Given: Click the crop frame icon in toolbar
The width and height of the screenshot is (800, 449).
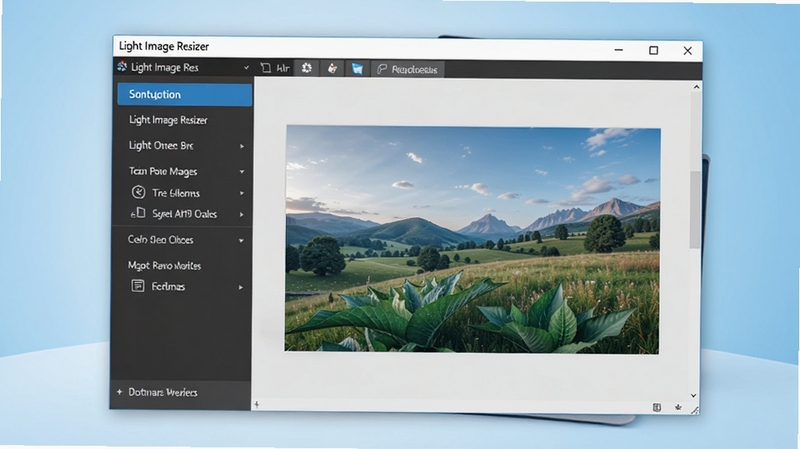Looking at the screenshot, I should click(266, 68).
